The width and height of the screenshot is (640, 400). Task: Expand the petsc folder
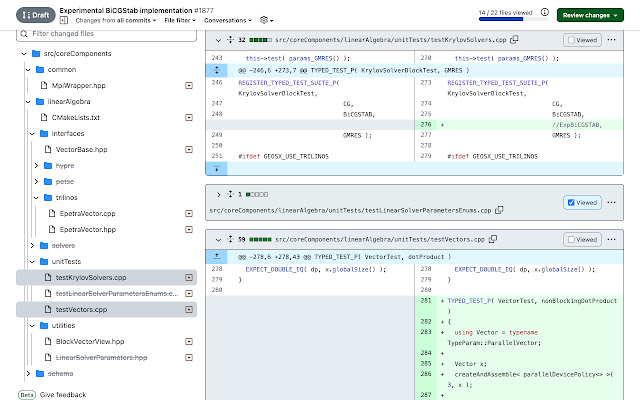[36, 182]
